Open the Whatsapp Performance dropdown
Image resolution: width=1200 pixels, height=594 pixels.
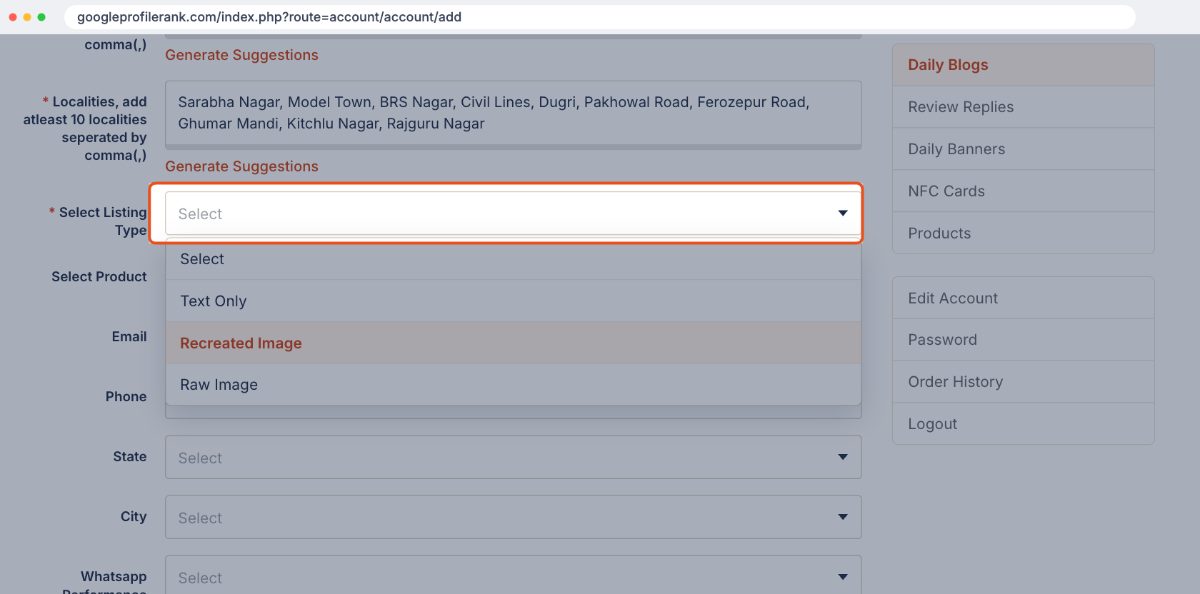tap(513, 577)
